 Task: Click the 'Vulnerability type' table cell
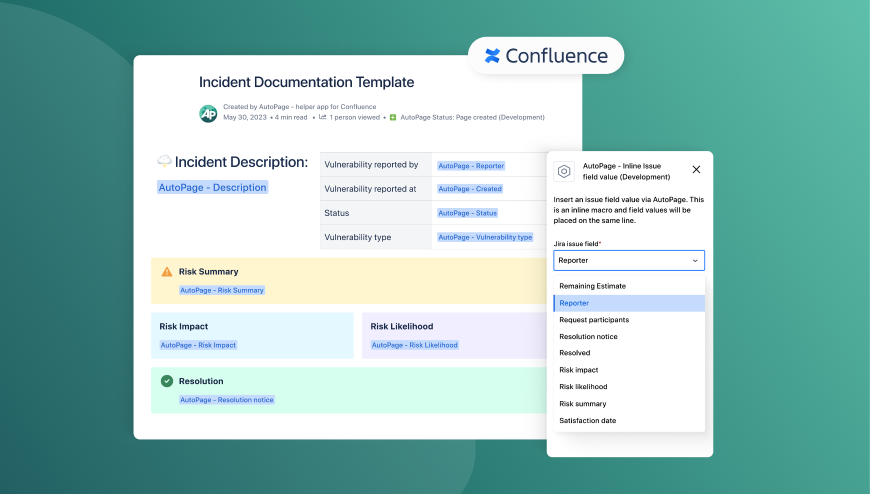pos(376,237)
